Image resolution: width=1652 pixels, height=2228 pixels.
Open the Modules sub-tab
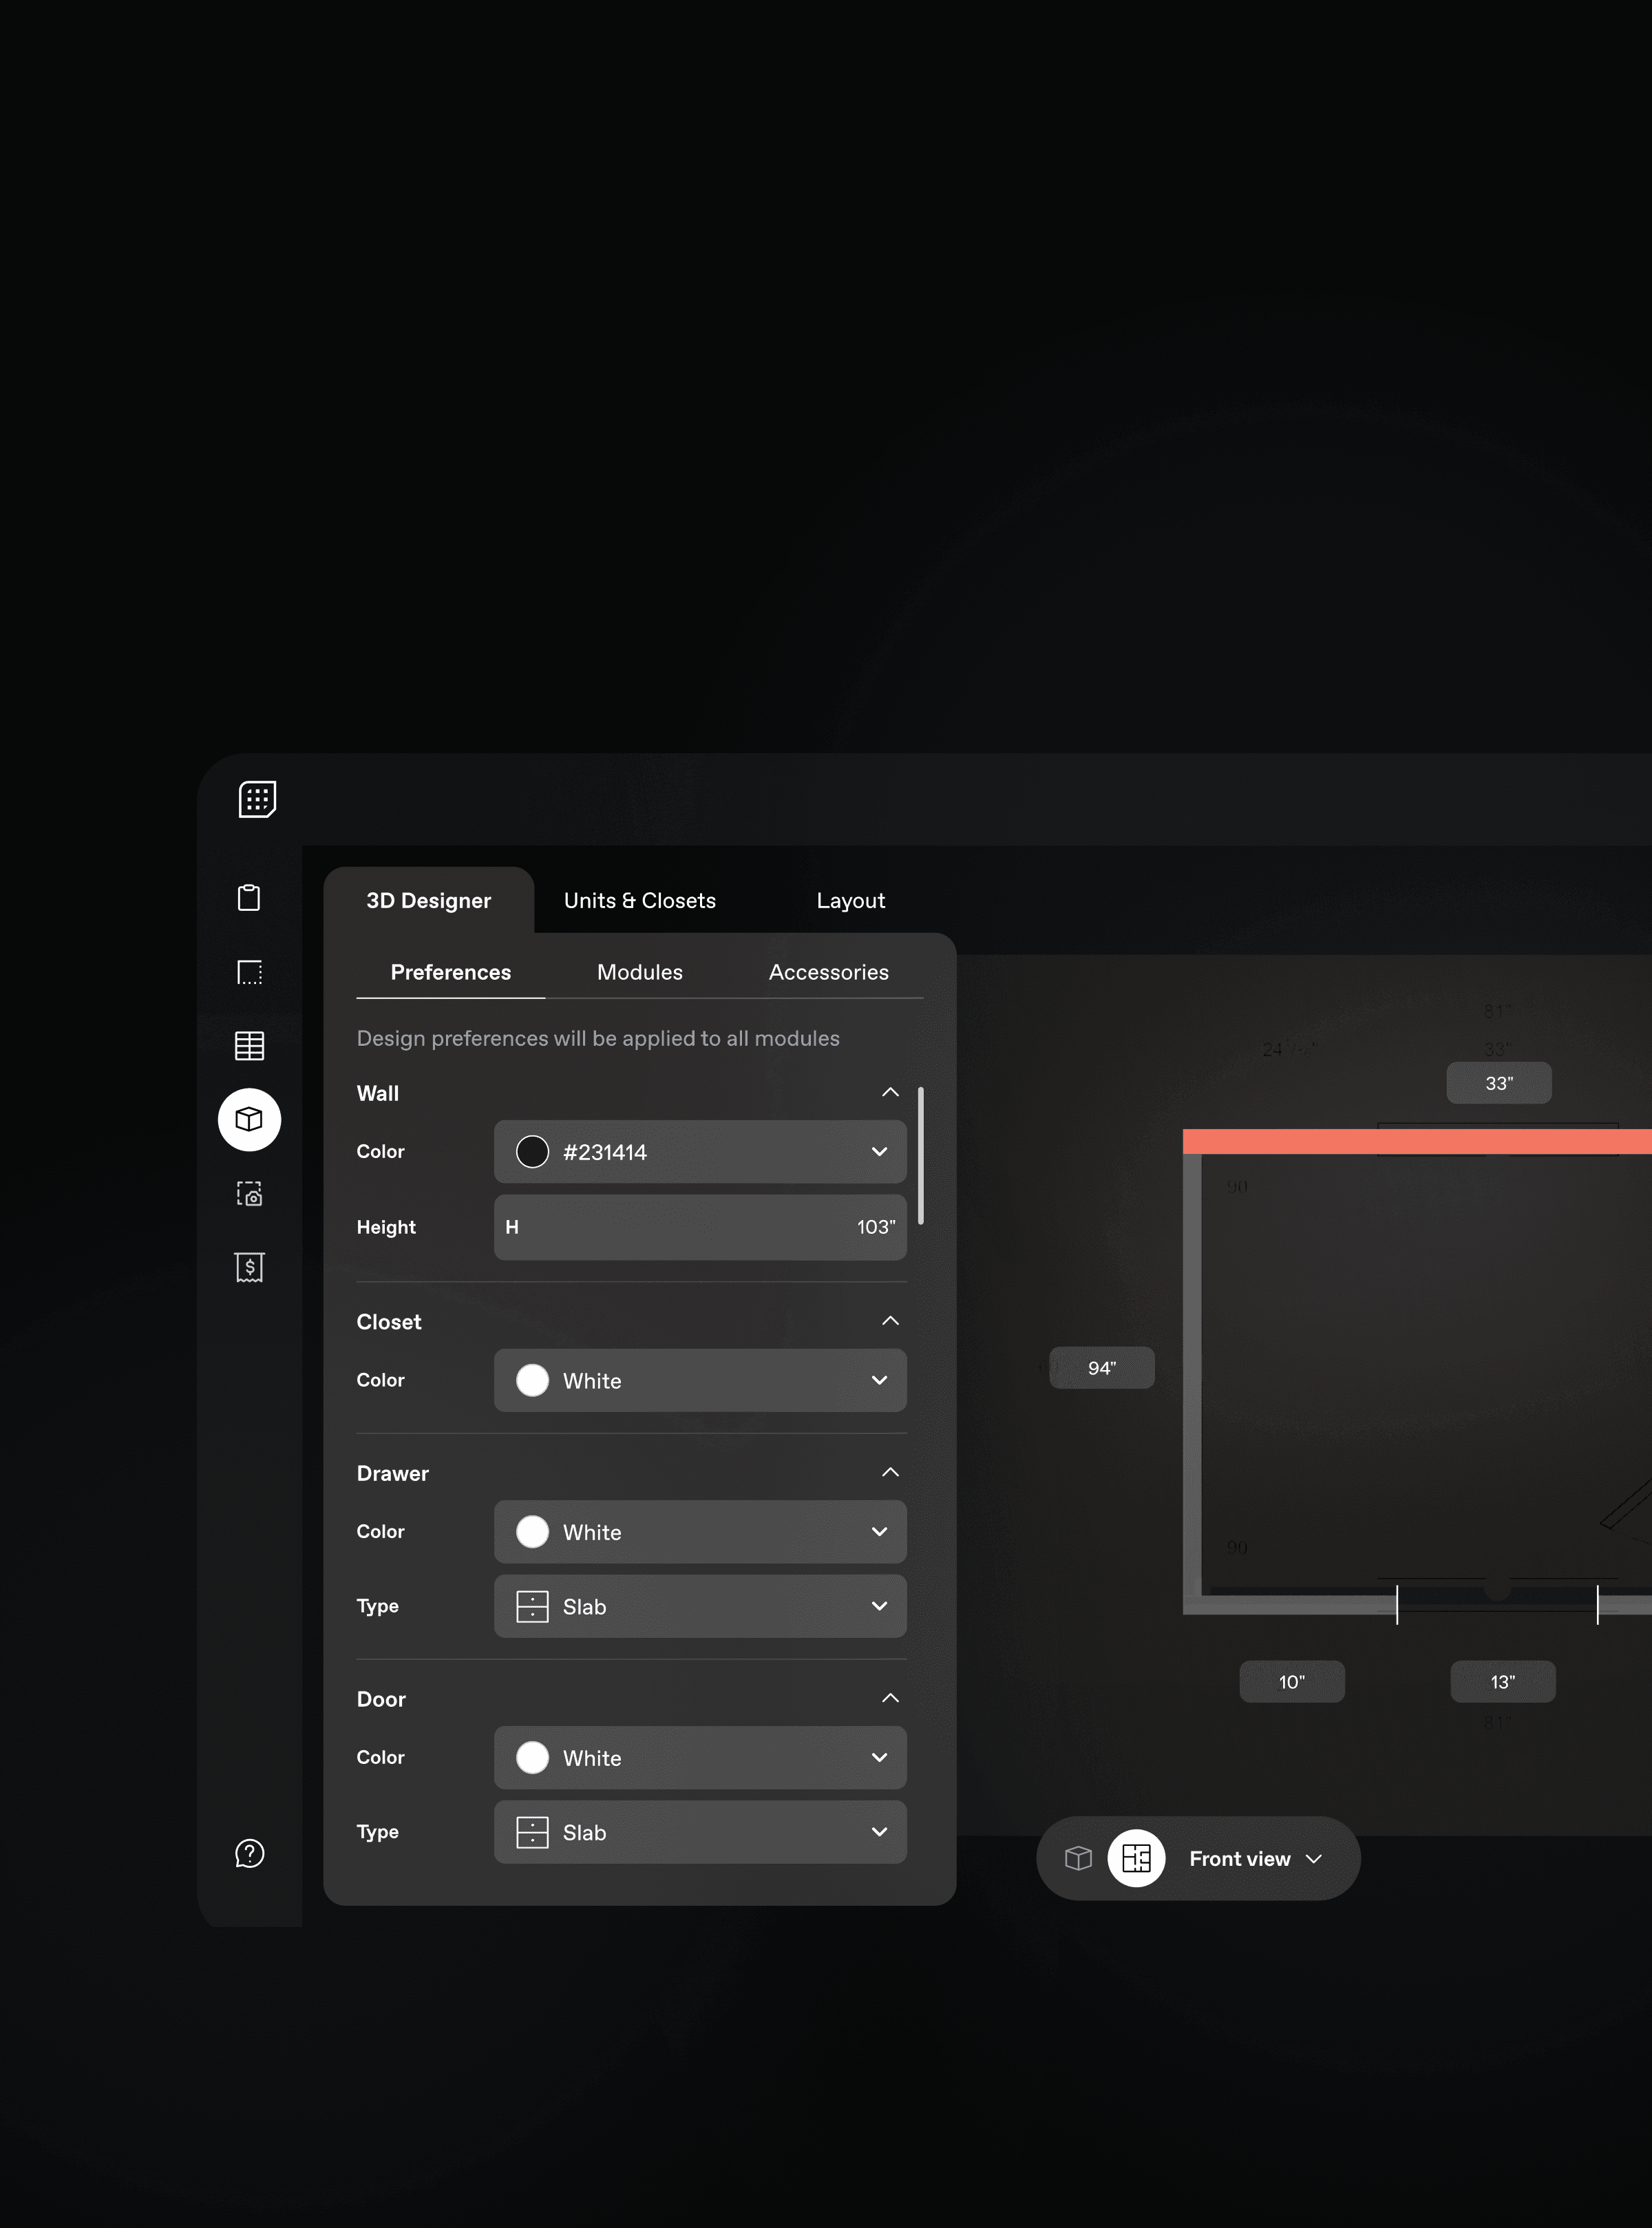640,972
